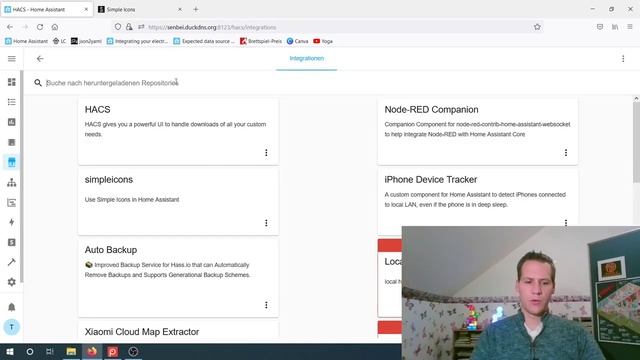
Task: Open the HACS overflow menu at top right
Action: click(x=623, y=59)
